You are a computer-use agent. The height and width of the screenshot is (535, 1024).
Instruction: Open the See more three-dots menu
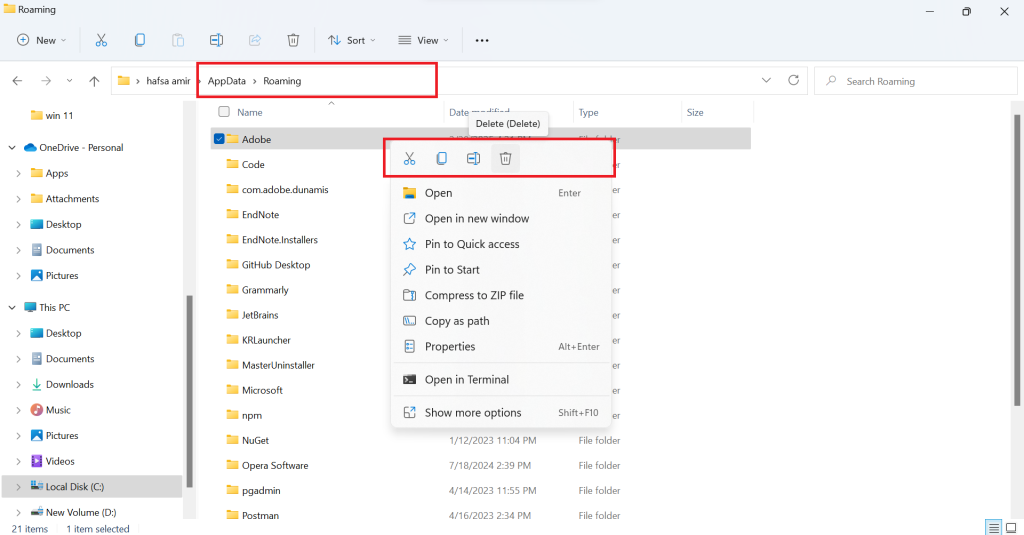482,41
